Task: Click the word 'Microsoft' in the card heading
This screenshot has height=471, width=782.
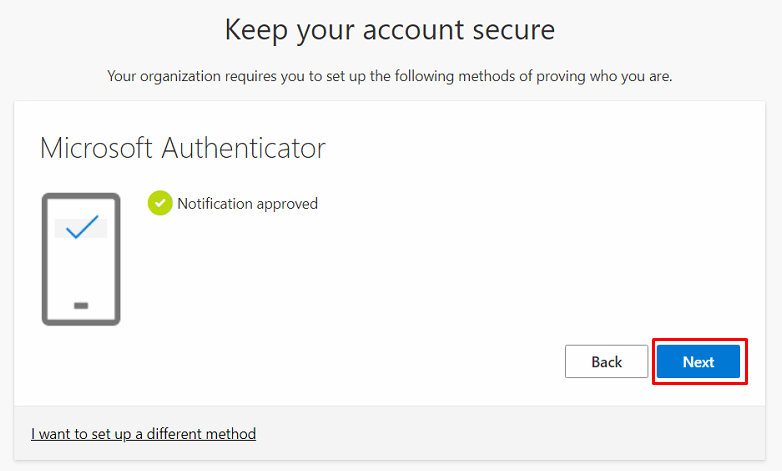Action: coord(97,148)
